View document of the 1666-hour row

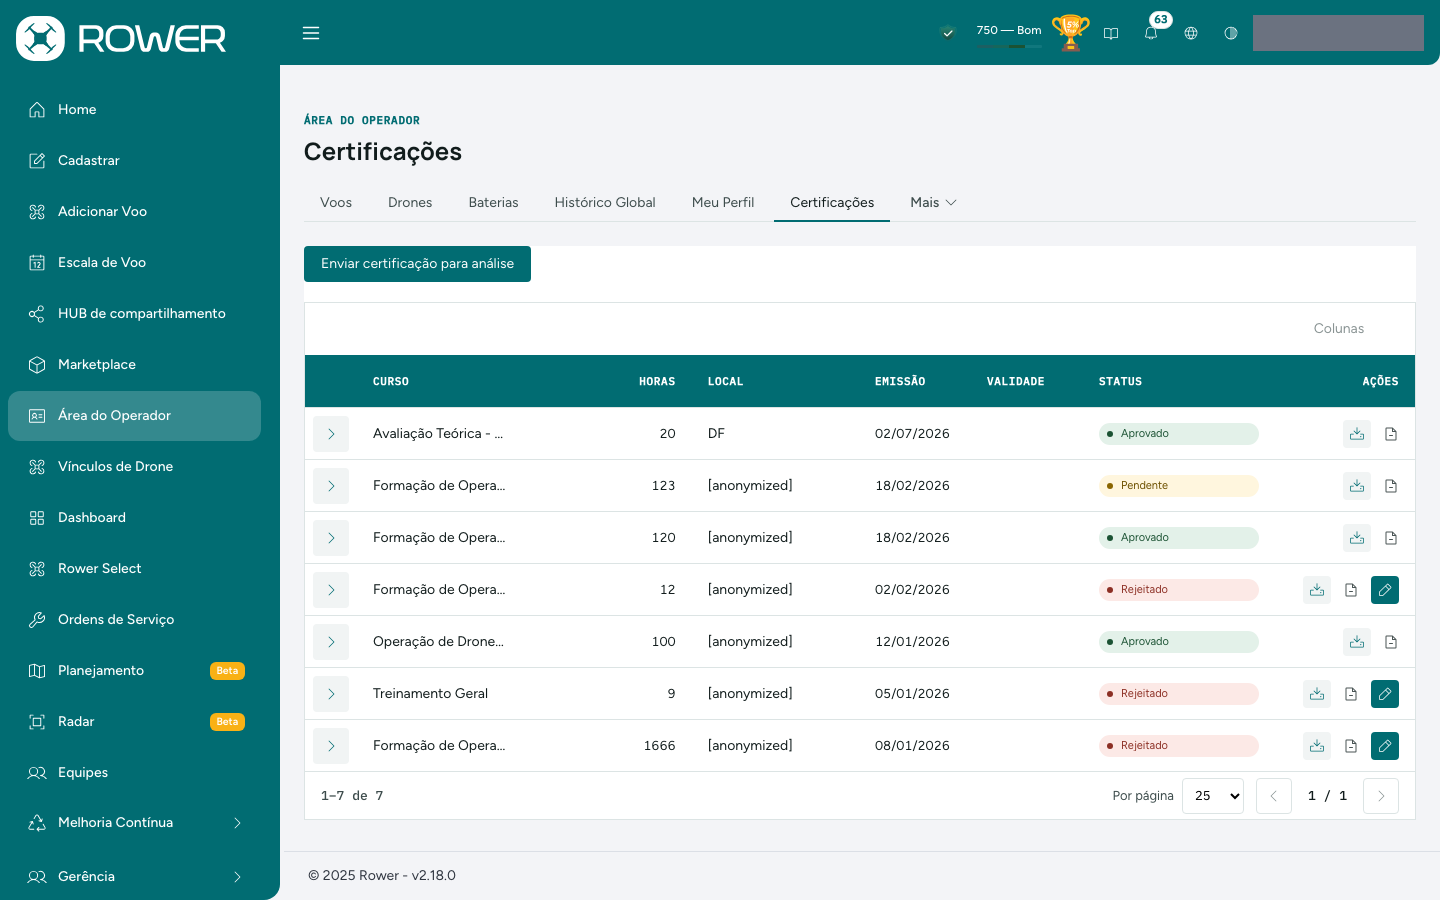point(1351,746)
